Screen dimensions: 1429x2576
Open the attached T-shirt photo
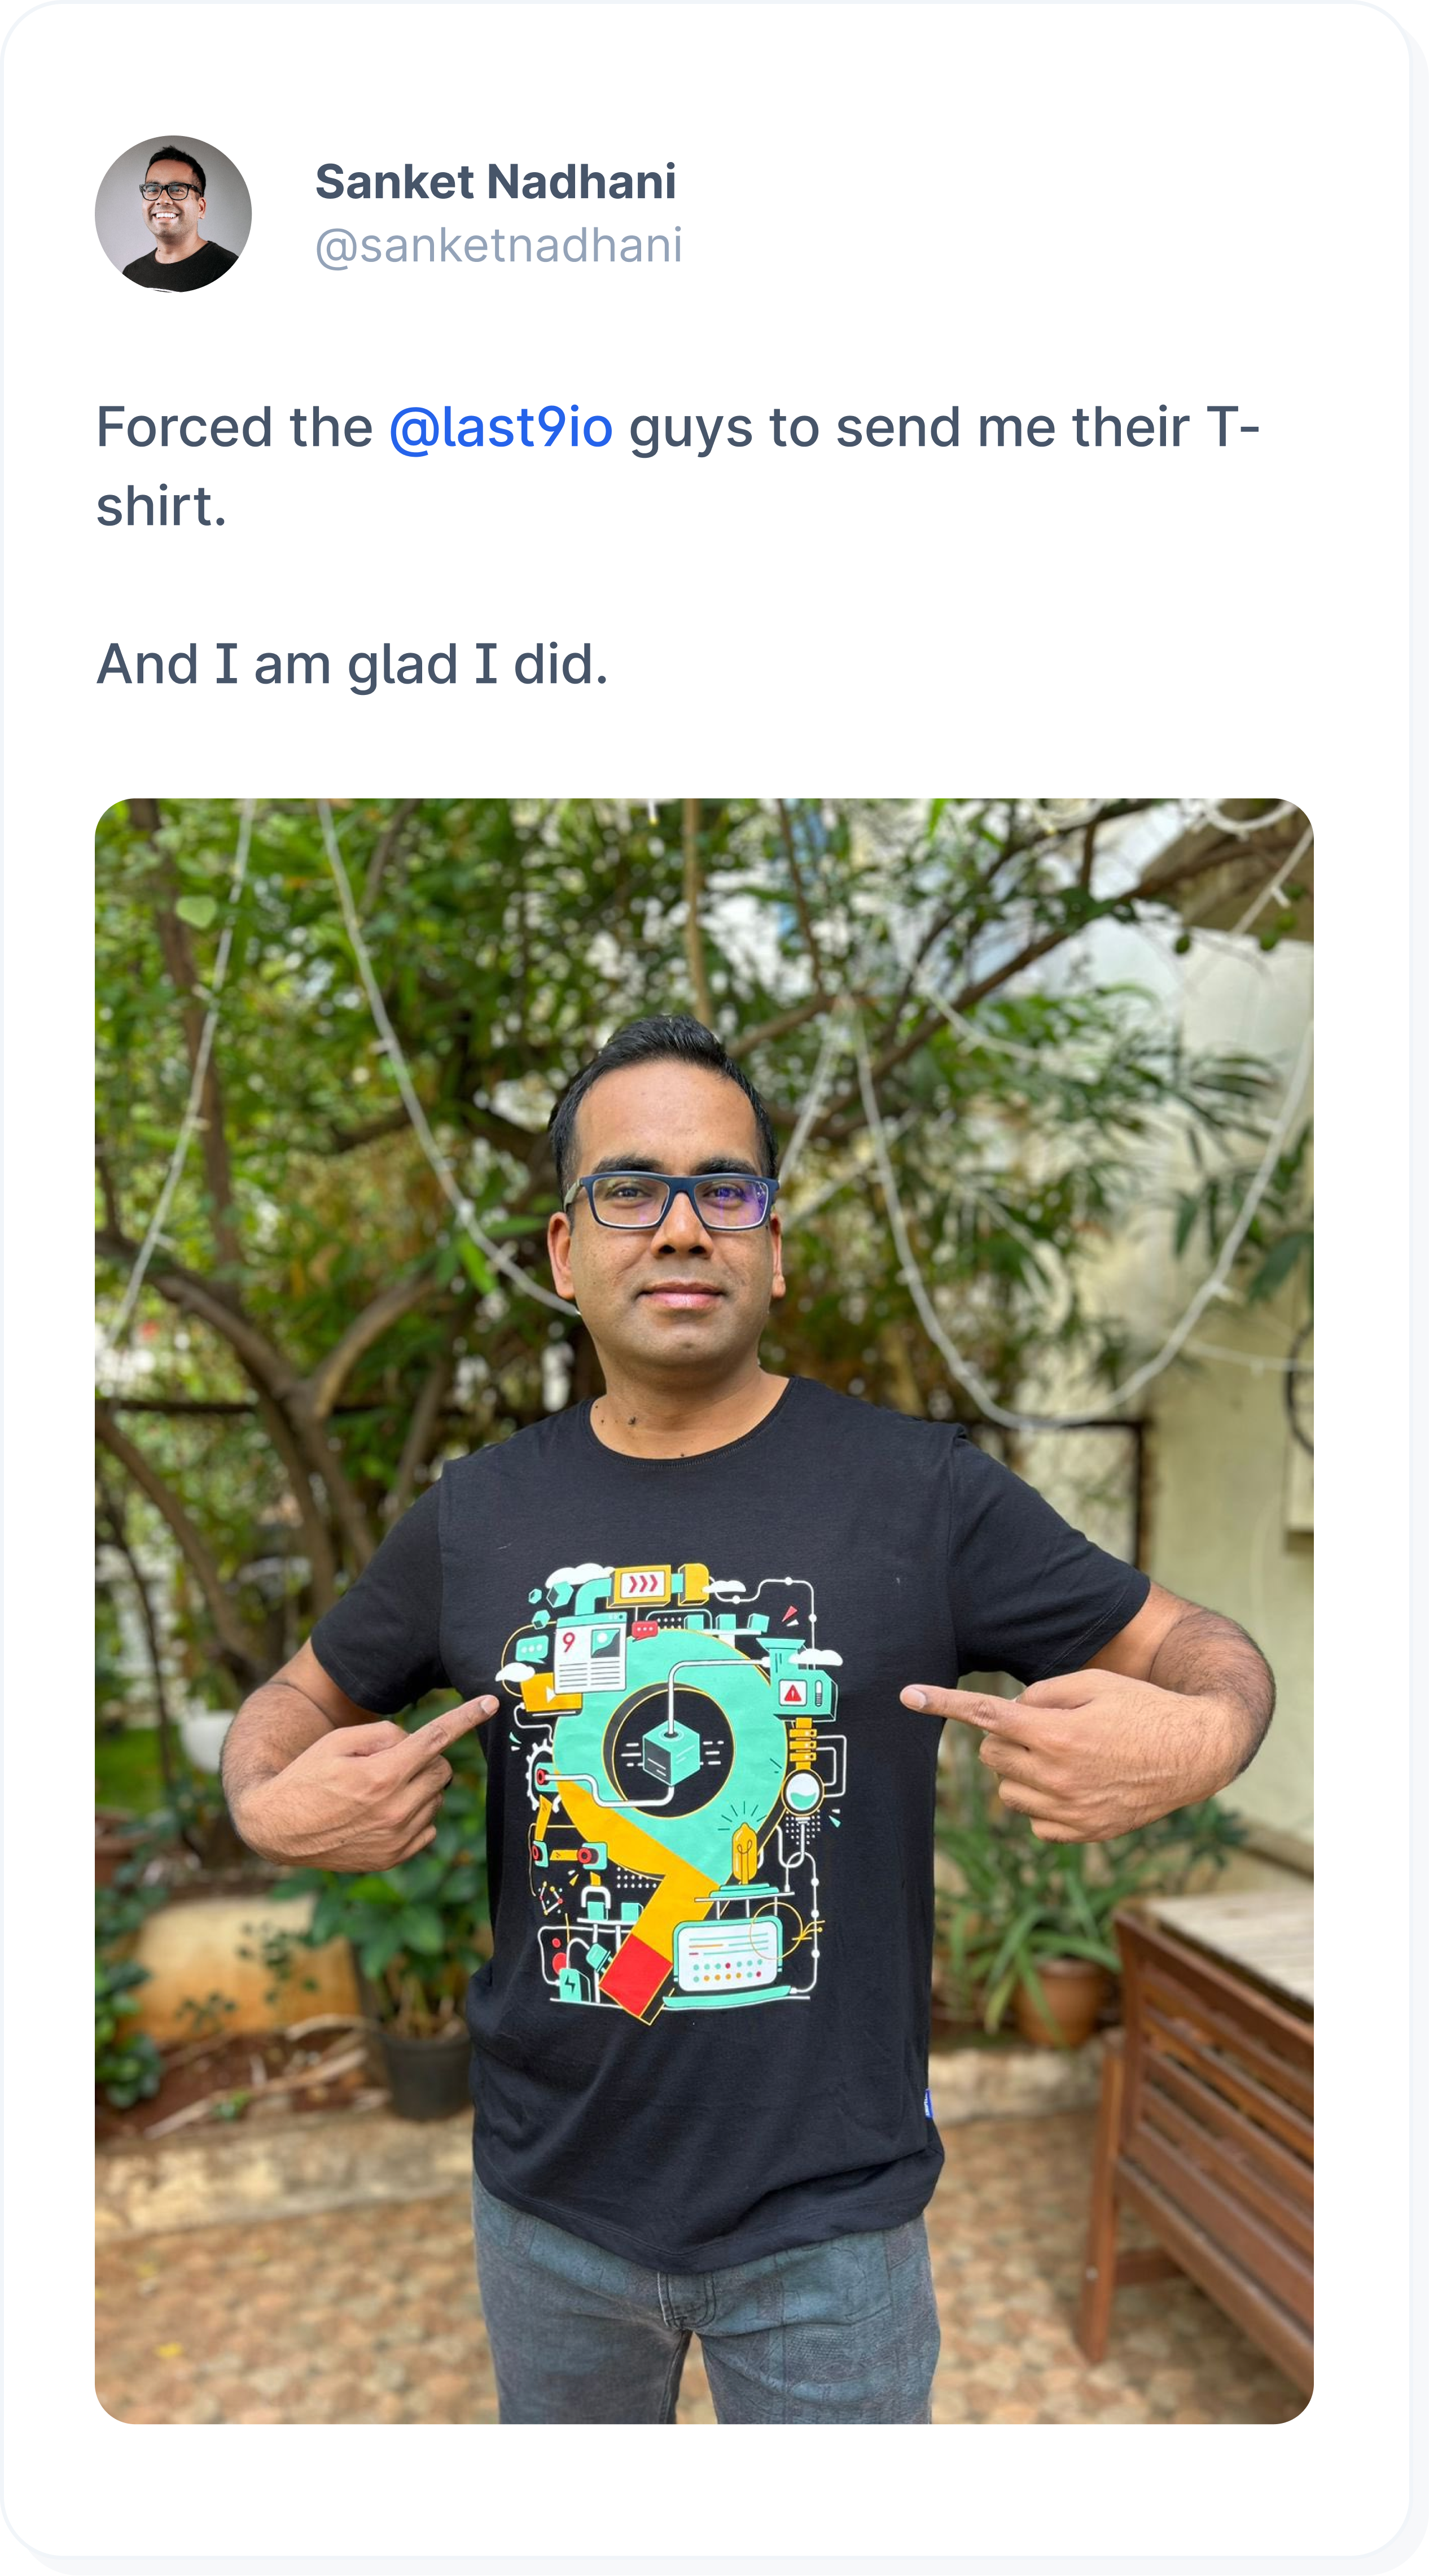704,1610
